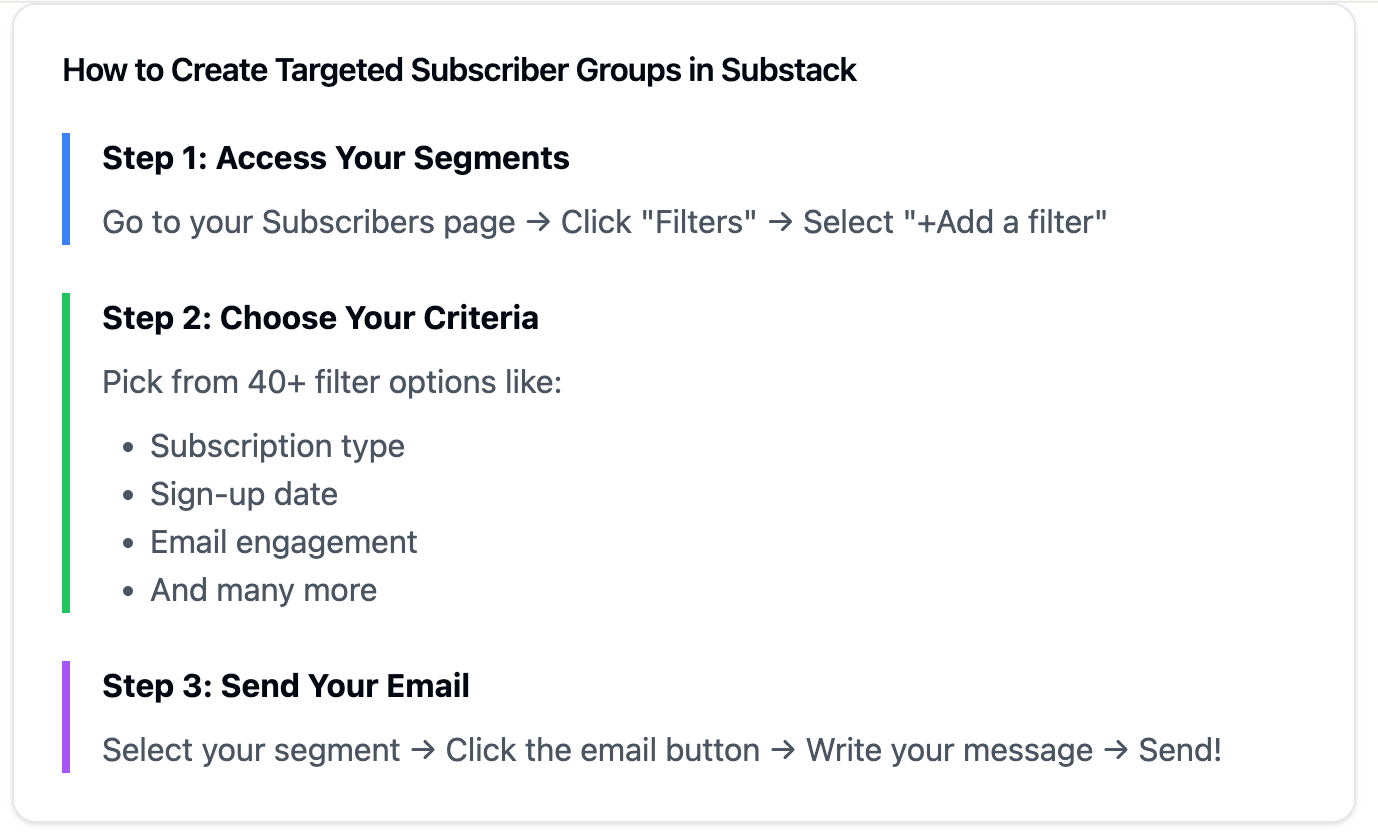Click the quoted "+Add a filter" text

pos(1005,222)
